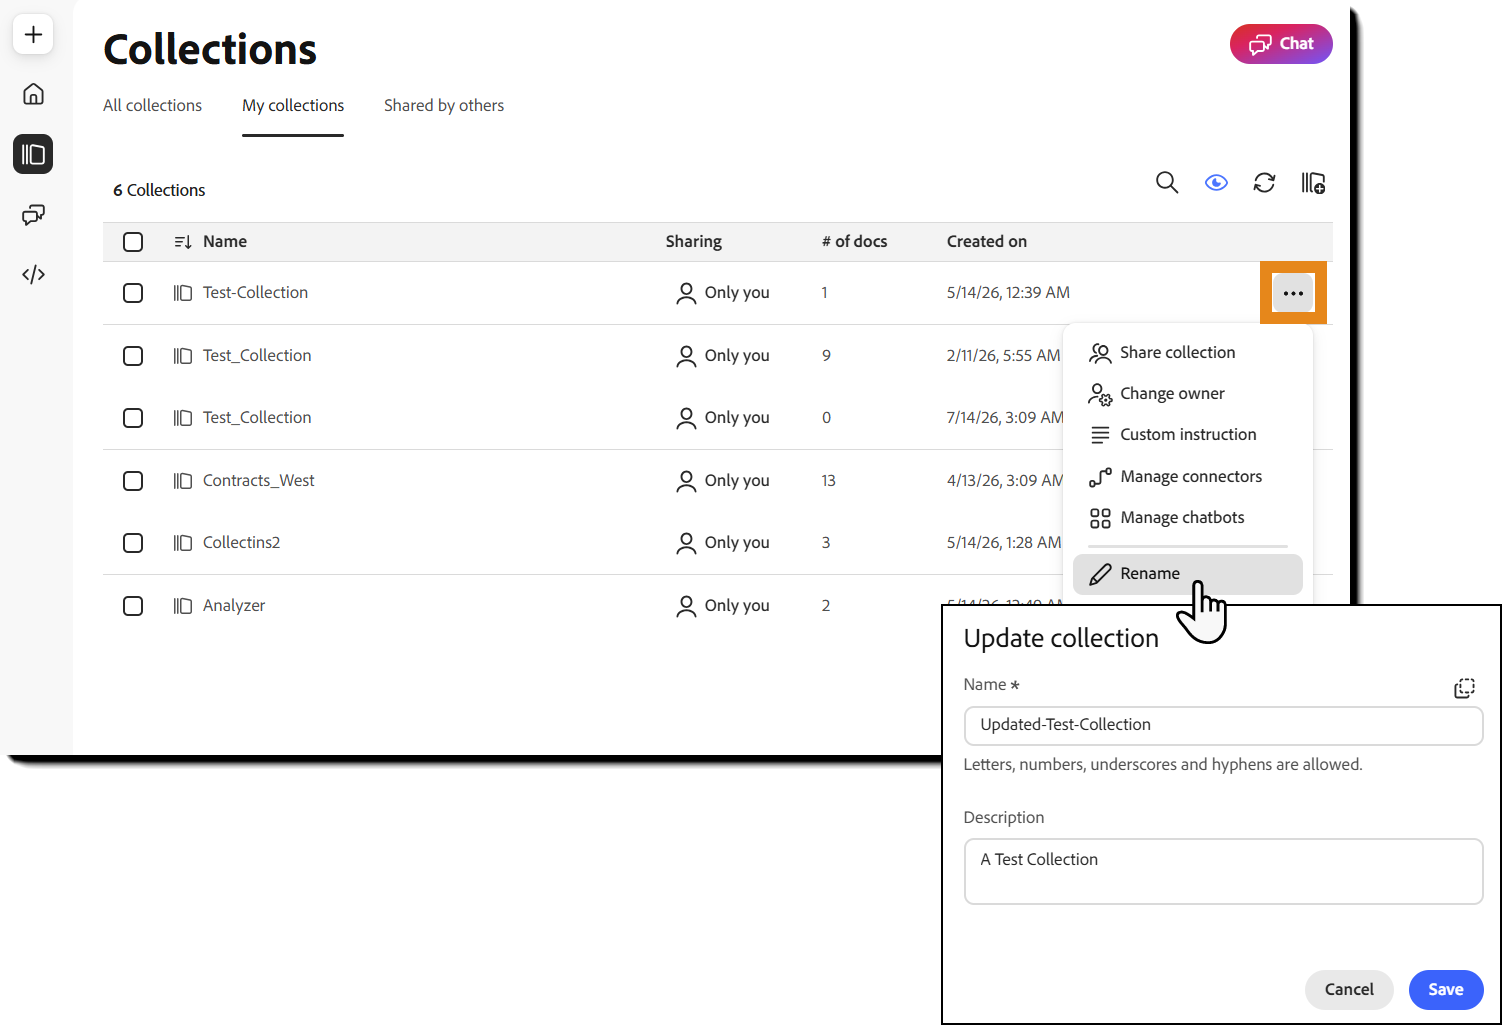Screen dimensions: 1502x1025
Task: Open the developer code icon in sidebar
Action: click(33, 274)
